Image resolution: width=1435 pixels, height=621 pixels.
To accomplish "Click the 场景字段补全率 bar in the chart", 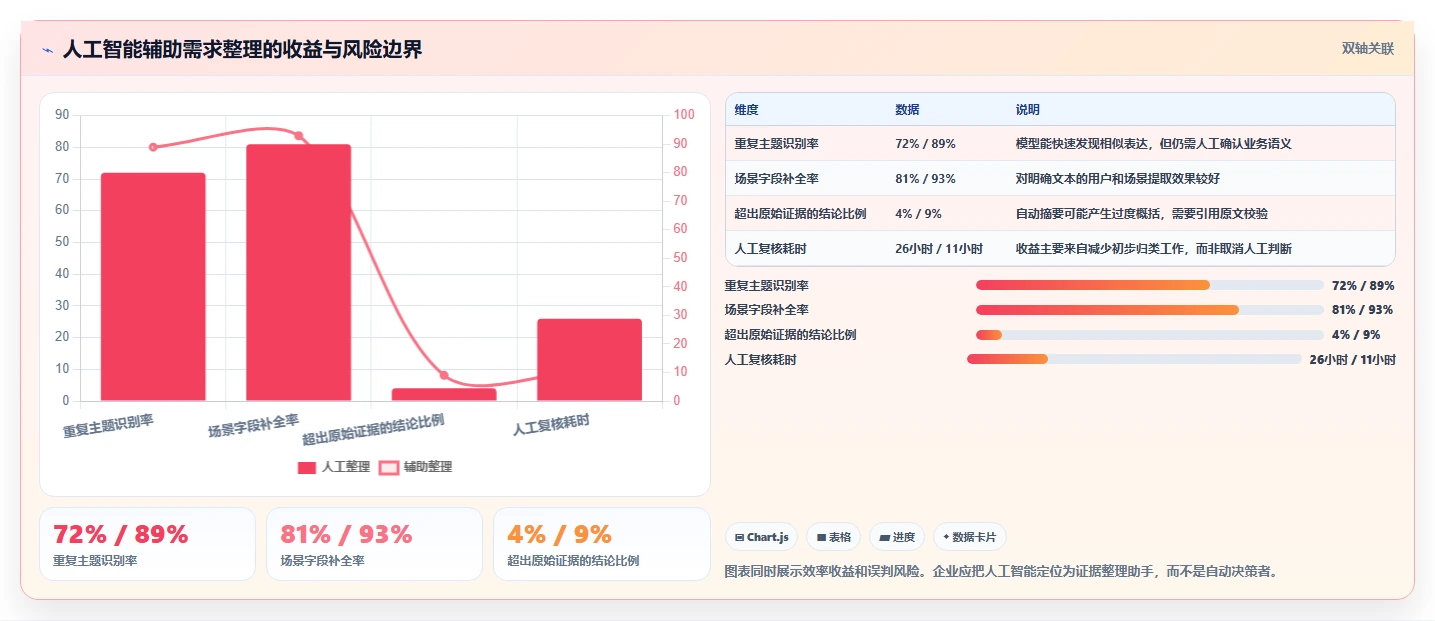I will click(298, 273).
